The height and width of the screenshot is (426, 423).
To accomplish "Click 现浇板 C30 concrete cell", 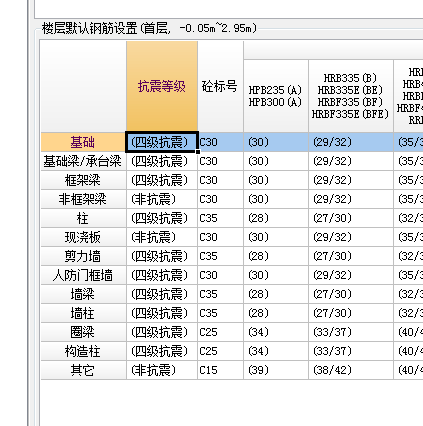I will [221, 237].
